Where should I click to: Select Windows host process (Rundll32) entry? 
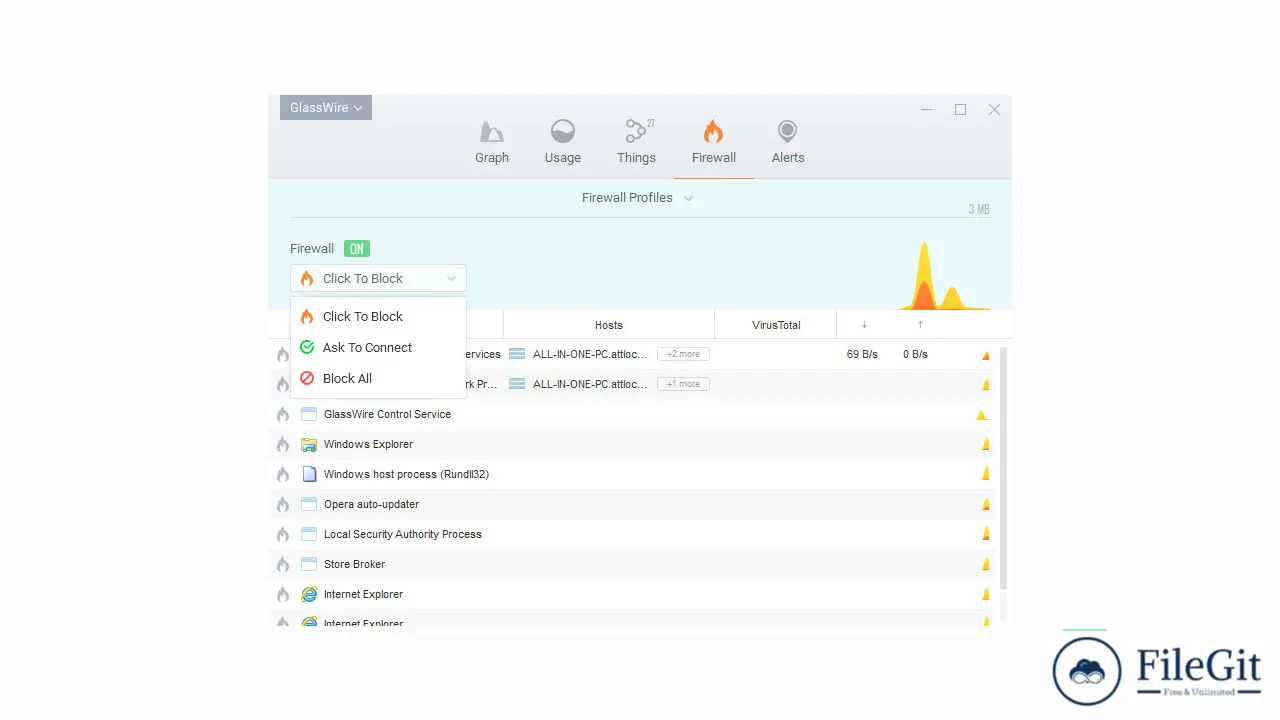[x=634, y=474]
